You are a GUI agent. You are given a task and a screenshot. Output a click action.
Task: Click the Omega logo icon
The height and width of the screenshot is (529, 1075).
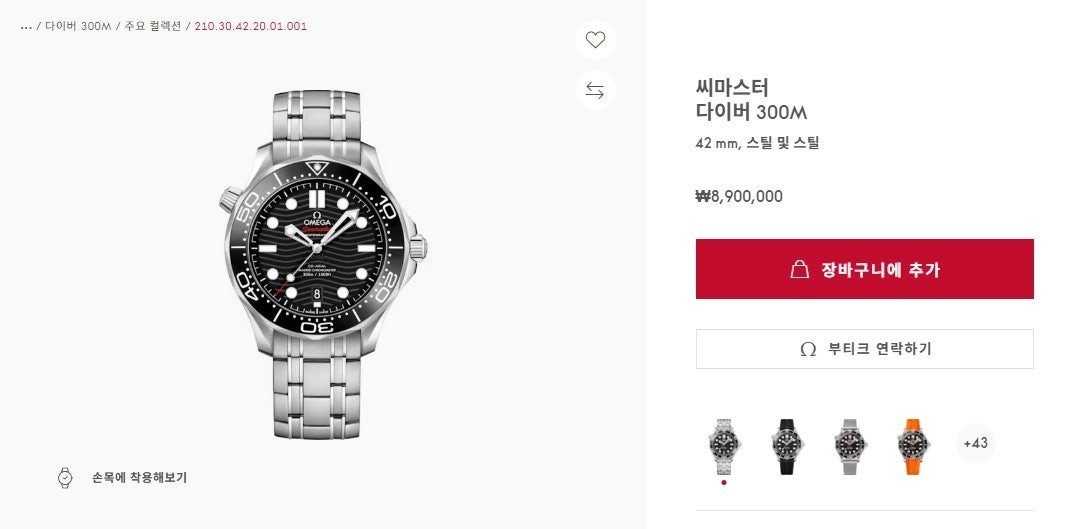[x=808, y=349]
